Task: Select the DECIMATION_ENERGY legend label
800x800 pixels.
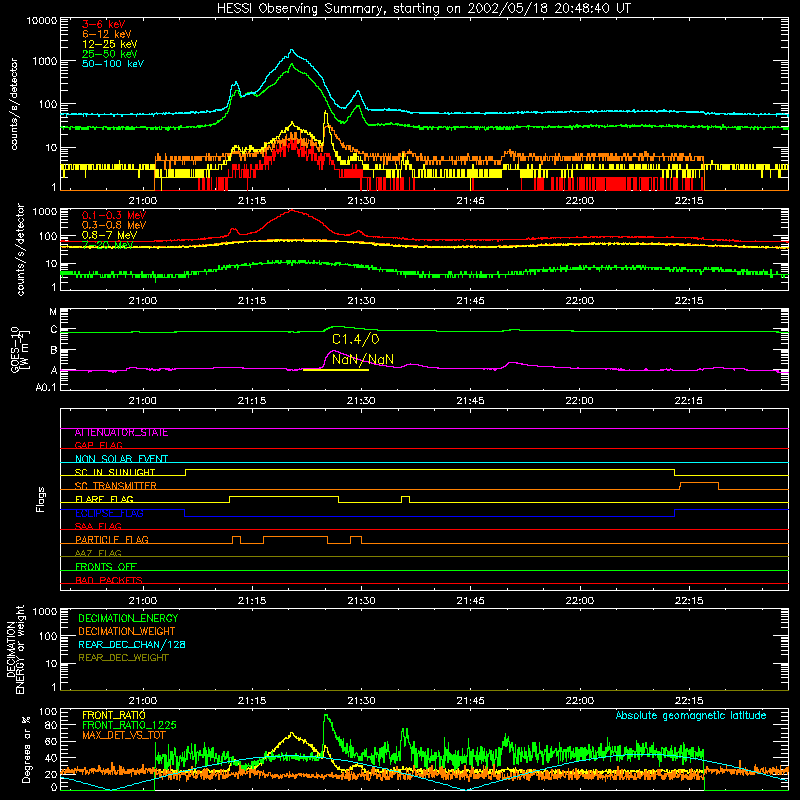Action: pyautogui.click(x=128, y=618)
